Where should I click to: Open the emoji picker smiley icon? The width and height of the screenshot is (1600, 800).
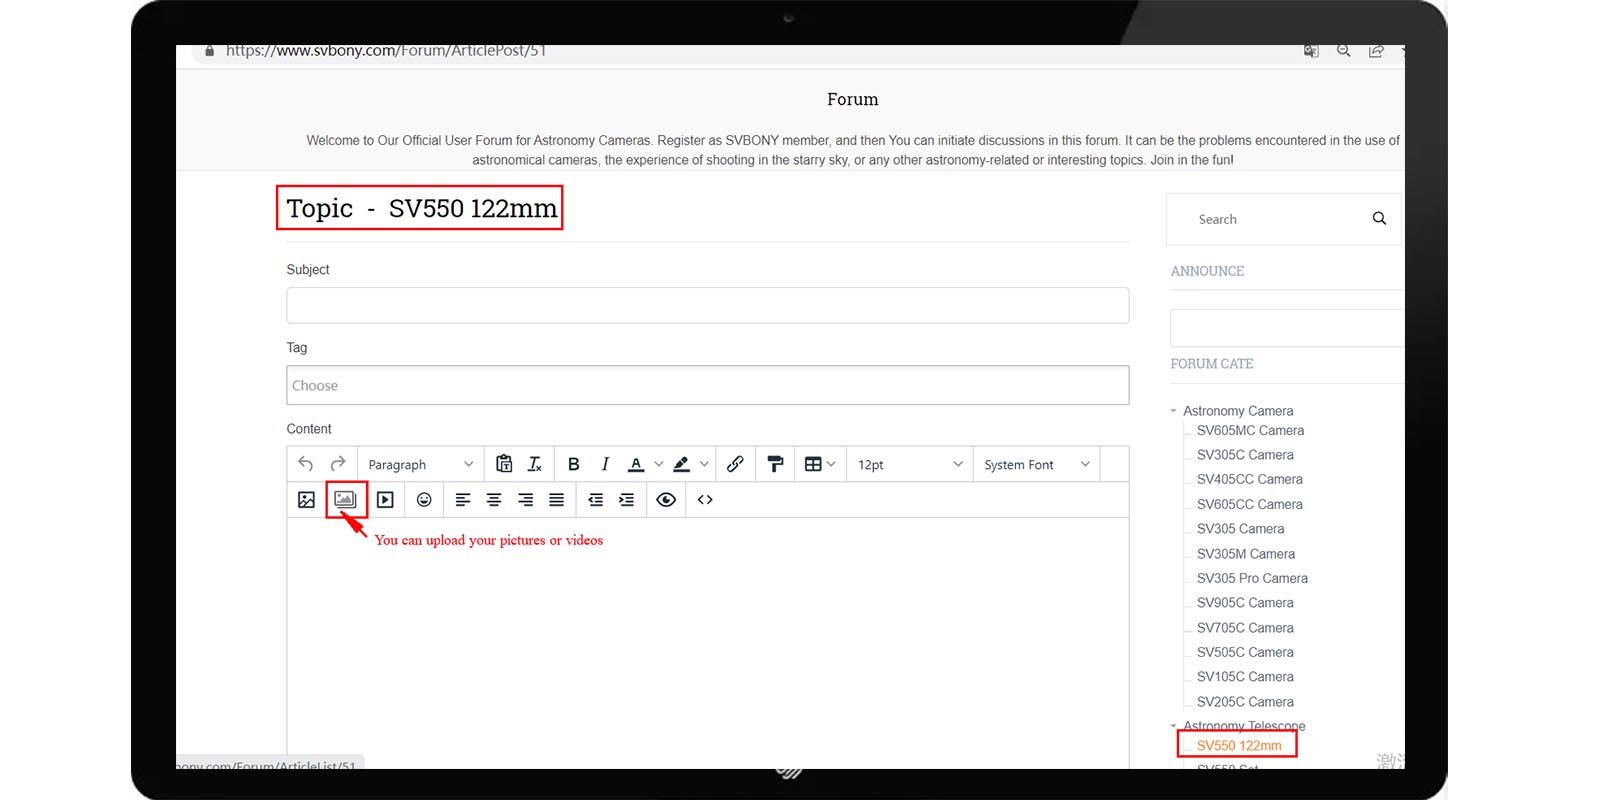[424, 500]
